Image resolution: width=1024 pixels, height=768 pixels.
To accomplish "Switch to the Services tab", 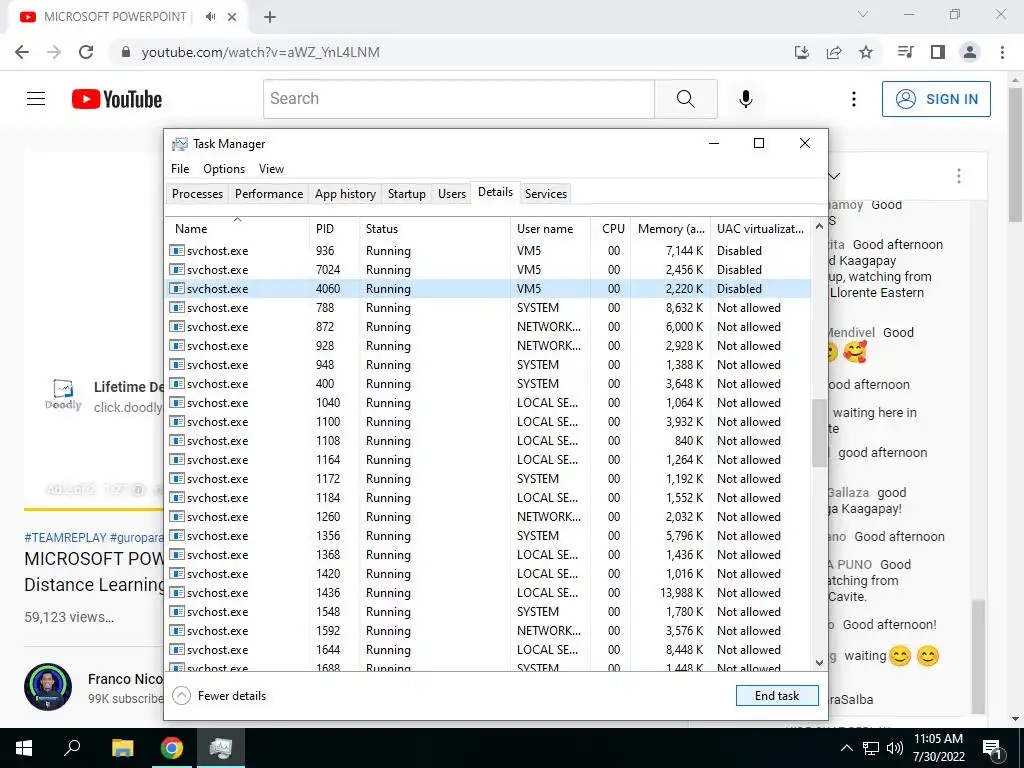I will click(x=546, y=193).
